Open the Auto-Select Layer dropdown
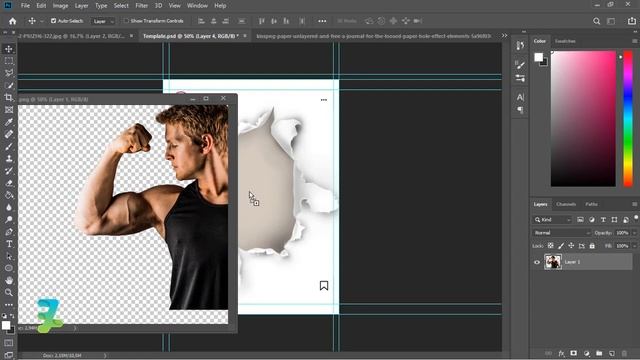Viewport: 640px width, 360px height. click(x=102, y=21)
